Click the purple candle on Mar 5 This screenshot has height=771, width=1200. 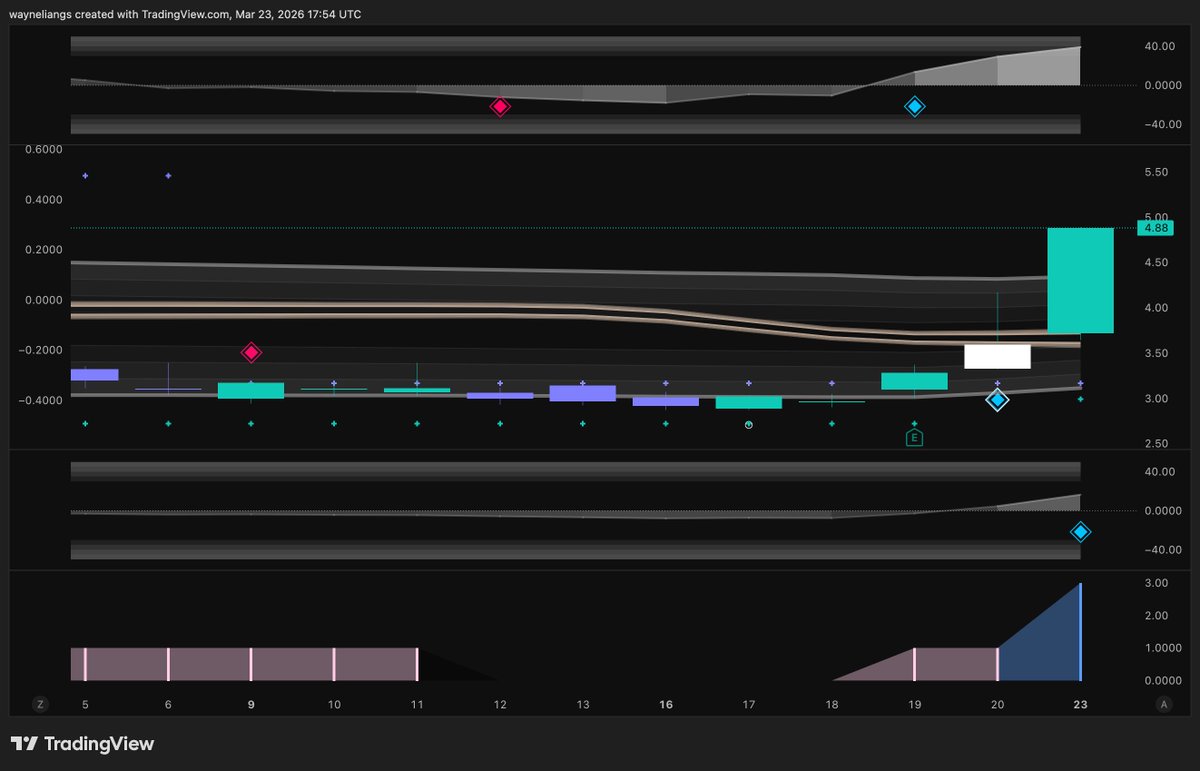pyautogui.click(x=94, y=374)
